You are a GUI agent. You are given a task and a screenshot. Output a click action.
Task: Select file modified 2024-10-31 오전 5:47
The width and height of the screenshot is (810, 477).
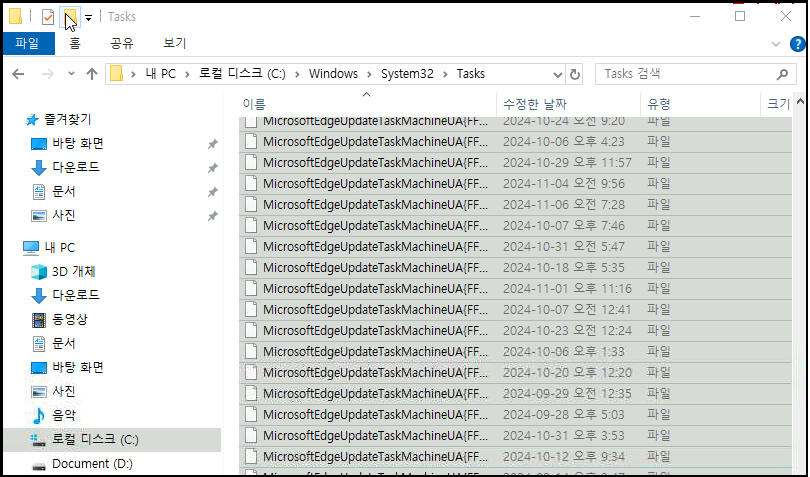[516, 247]
